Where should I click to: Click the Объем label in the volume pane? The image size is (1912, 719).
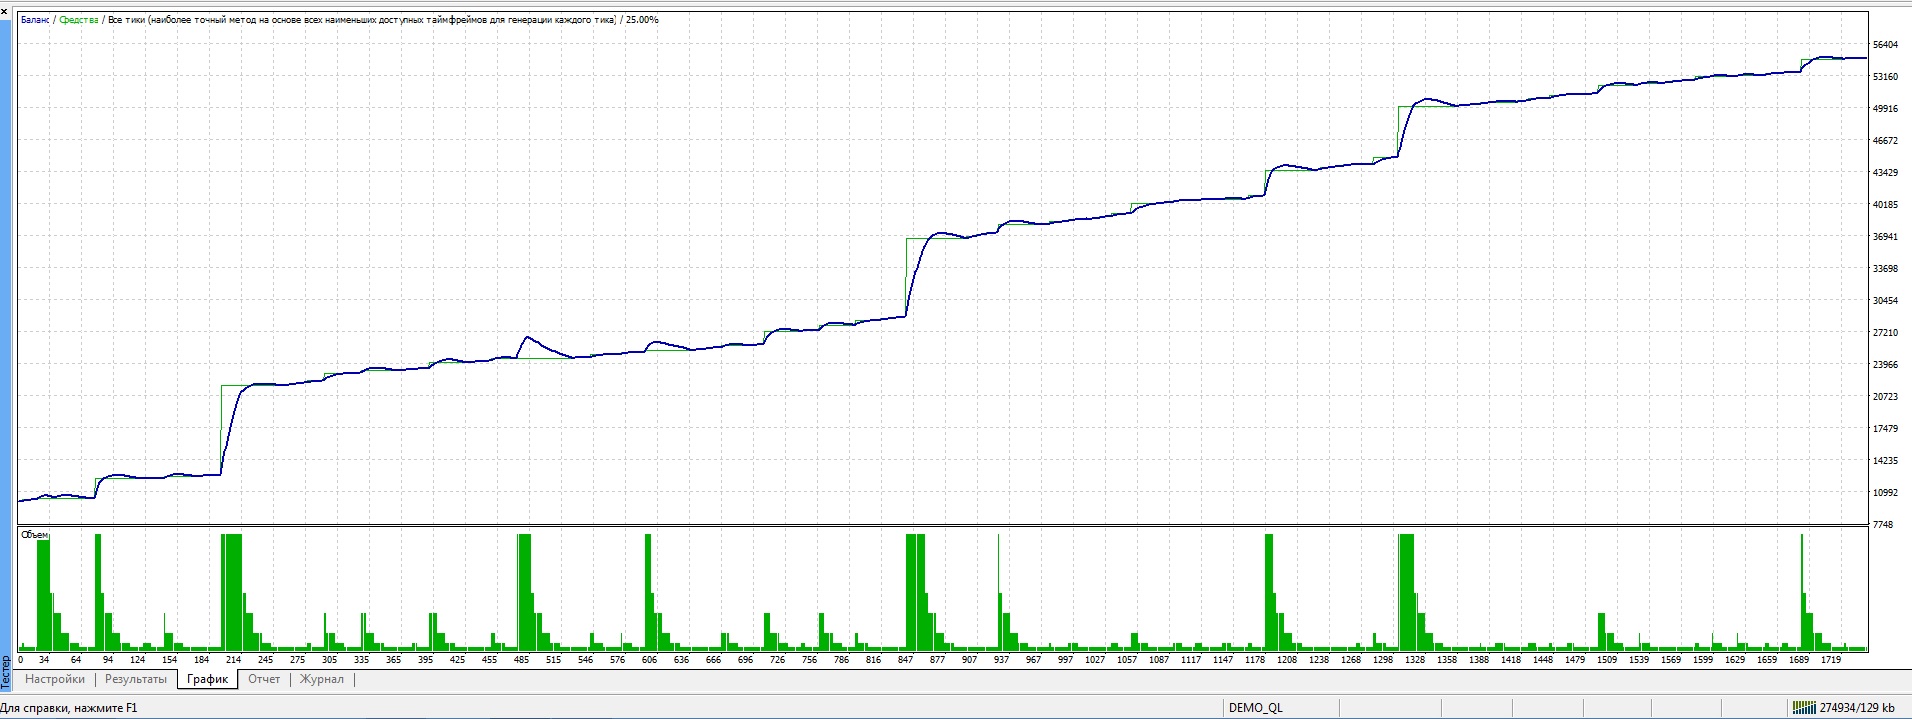click(x=35, y=535)
